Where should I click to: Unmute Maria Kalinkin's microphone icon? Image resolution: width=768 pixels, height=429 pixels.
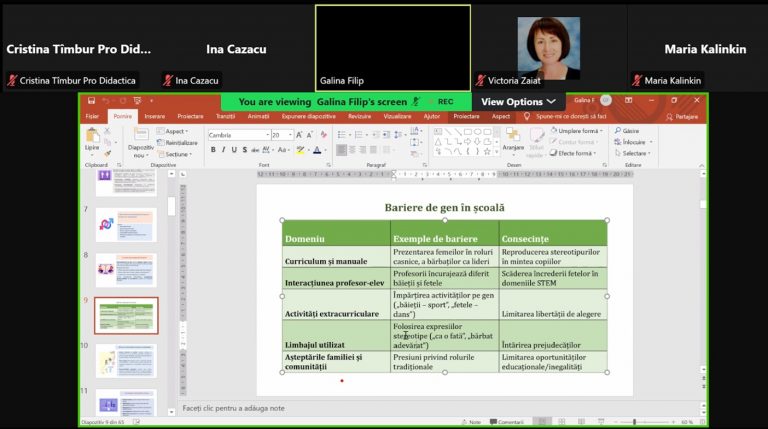(x=637, y=81)
